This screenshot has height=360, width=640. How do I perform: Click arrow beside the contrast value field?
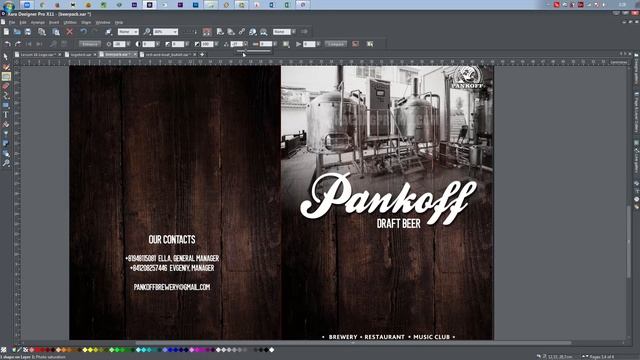(x=158, y=44)
